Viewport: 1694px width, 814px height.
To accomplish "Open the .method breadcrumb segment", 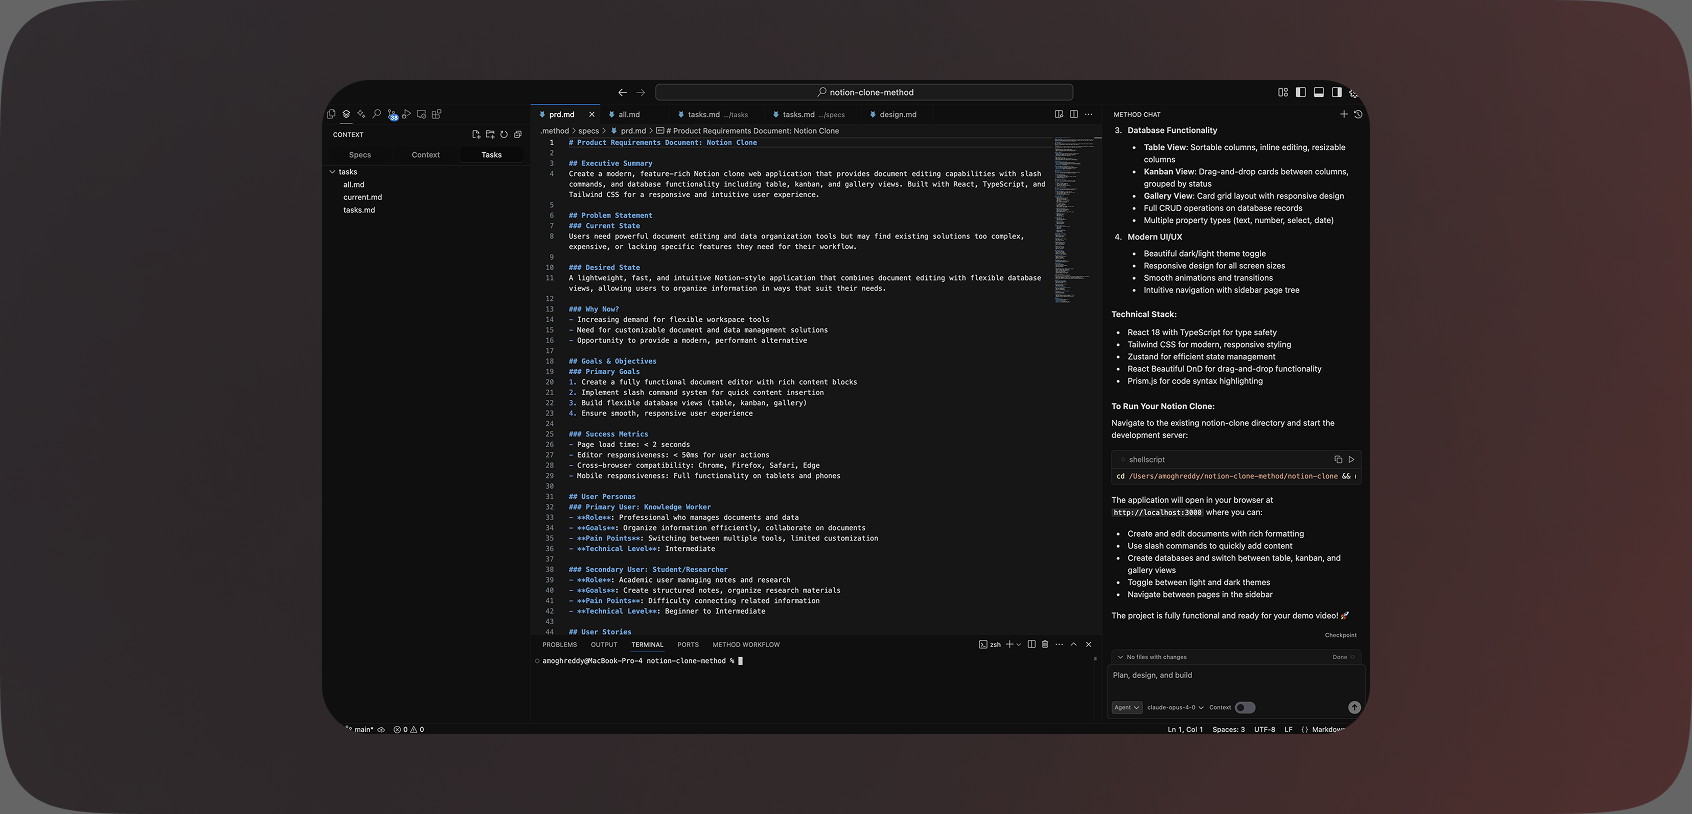I will [555, 131].
